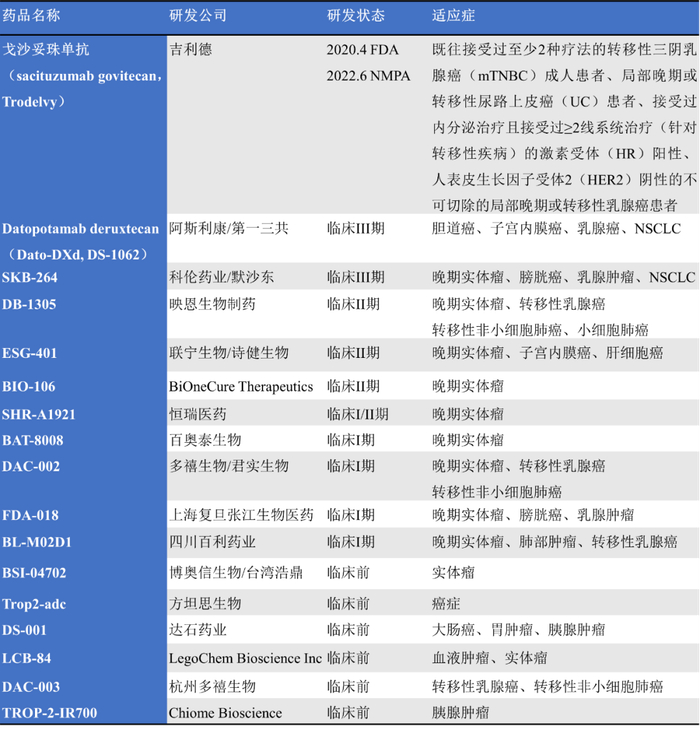Click 转移性非小细胞肺癌、小细胞肺癌 indication line
This screenshot has width=700, height=730.
(540, 330)
